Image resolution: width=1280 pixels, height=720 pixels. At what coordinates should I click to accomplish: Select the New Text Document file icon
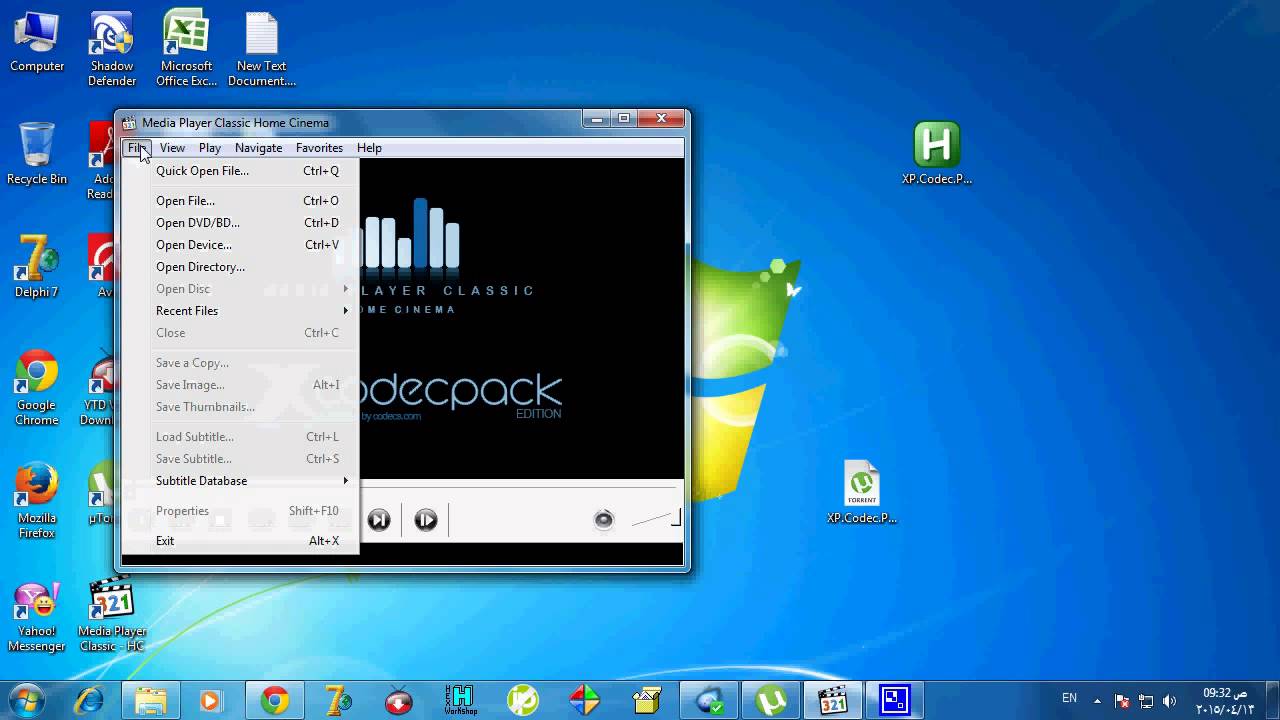click(262, 49)
